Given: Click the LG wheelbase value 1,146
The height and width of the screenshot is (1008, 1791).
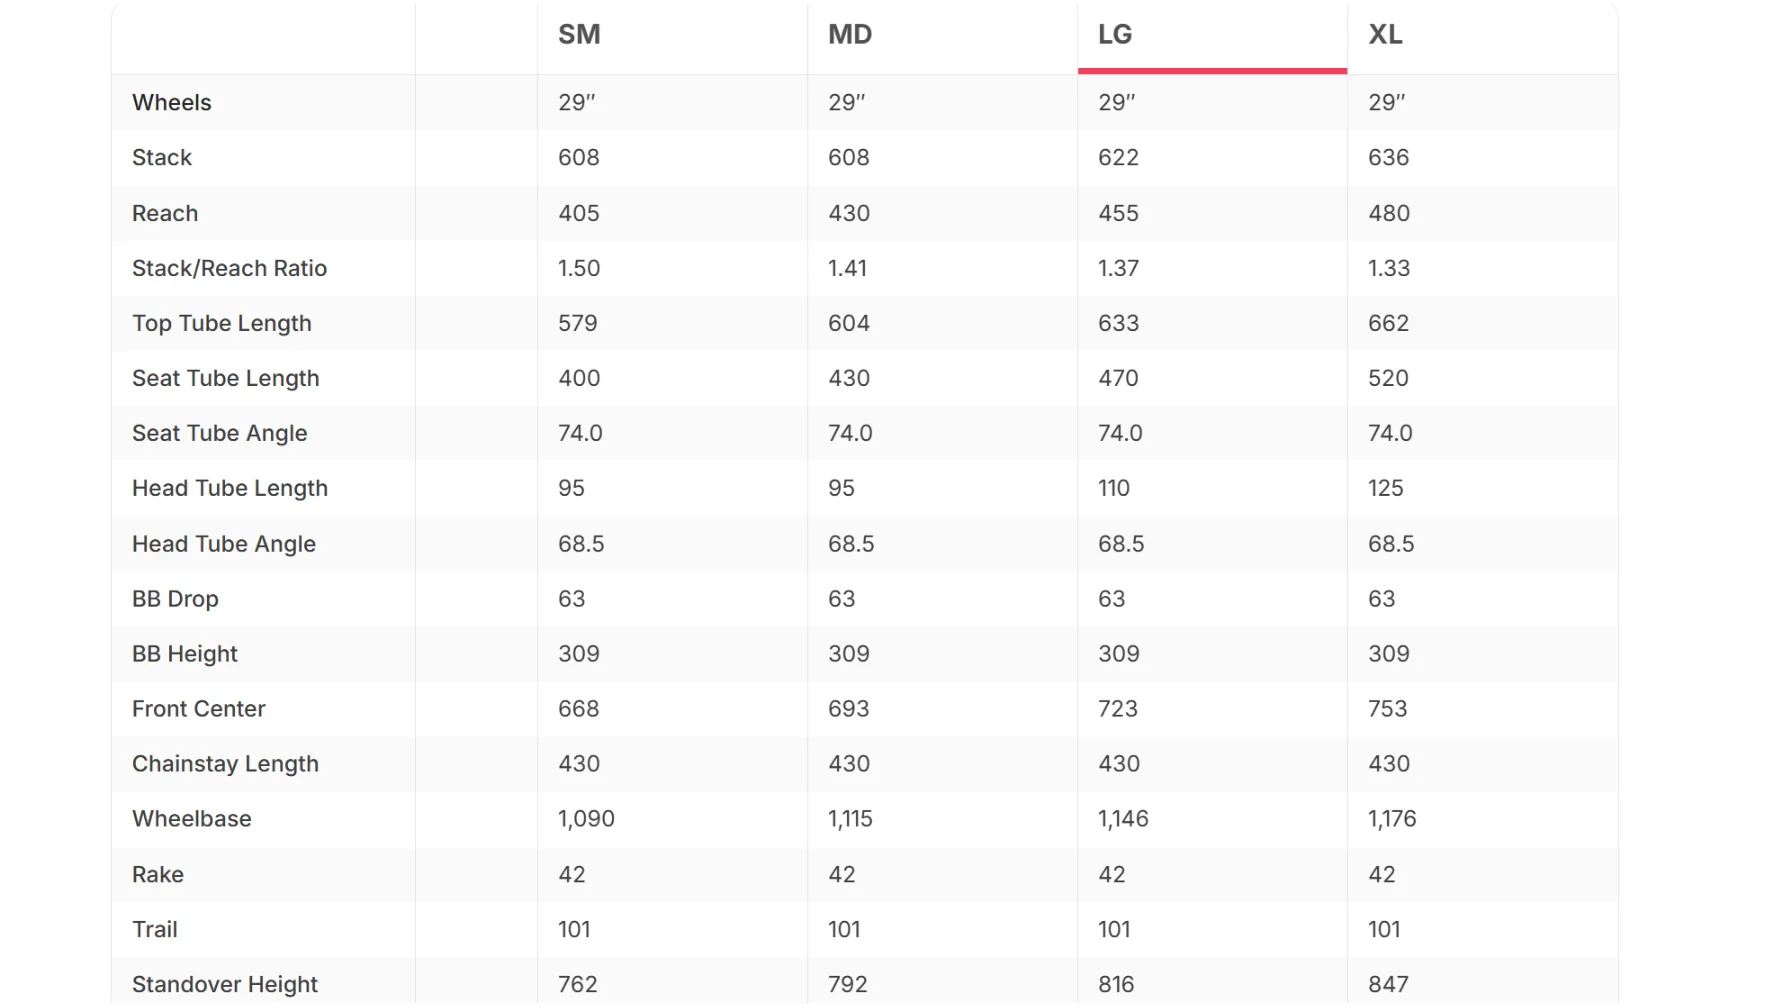Looking at the screenshot, I should (x=1123, y=819).
